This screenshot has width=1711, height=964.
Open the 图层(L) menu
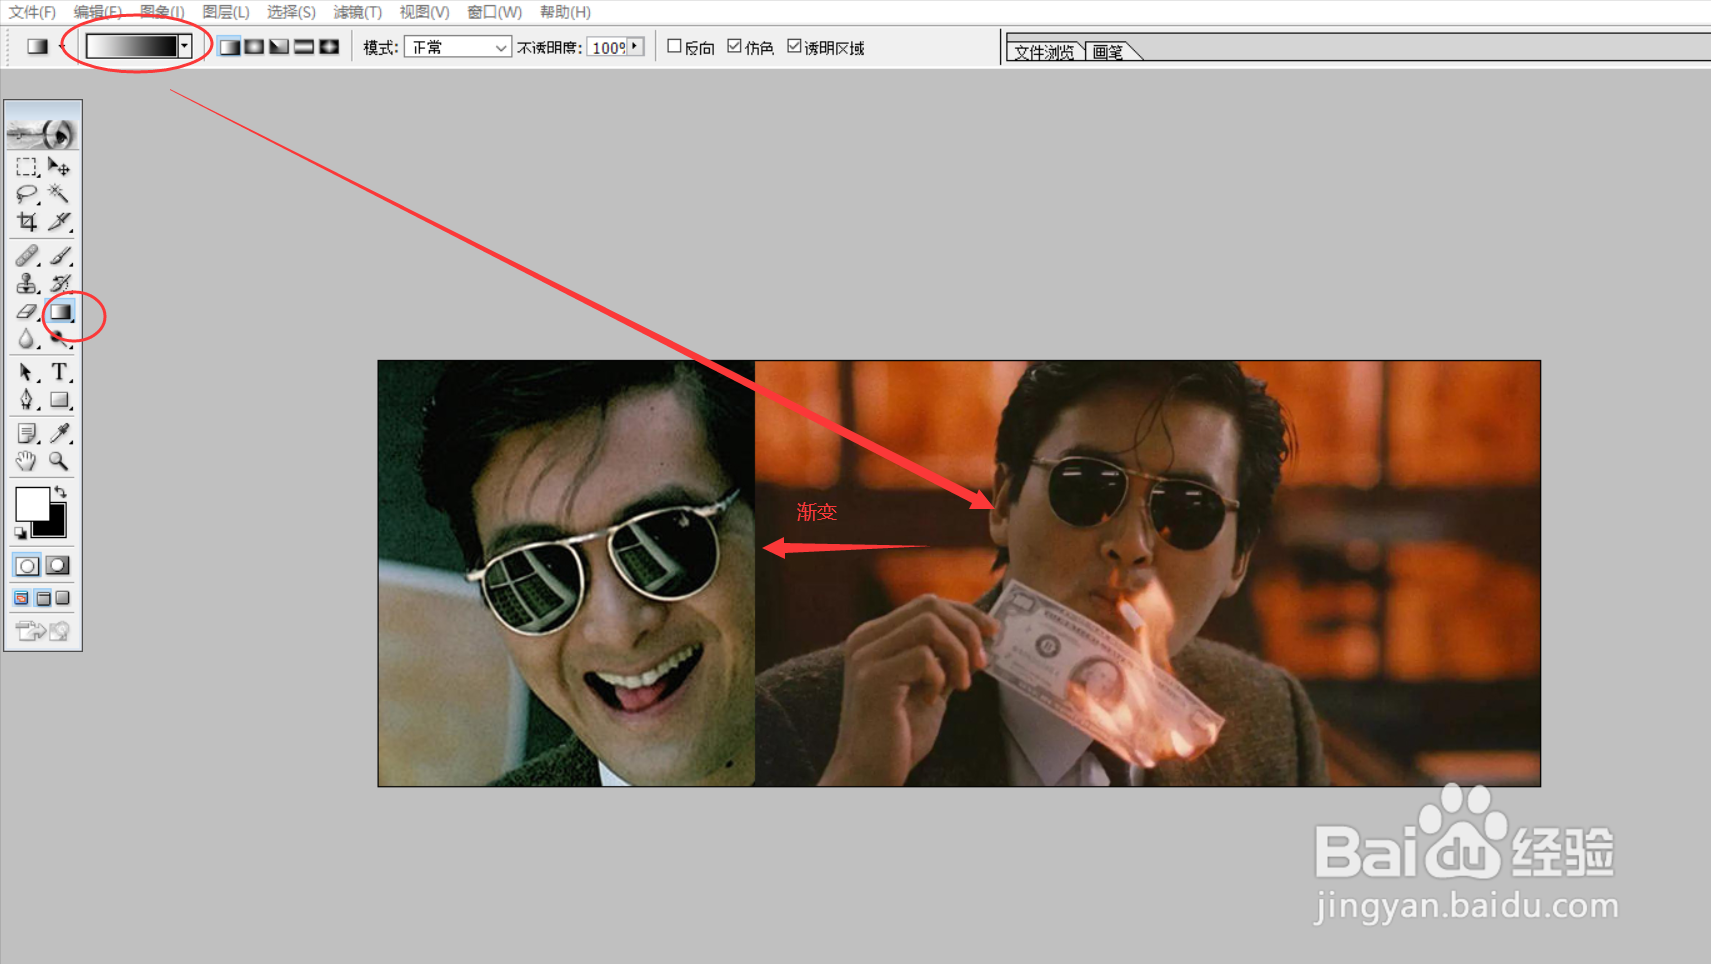click(226, 12)
